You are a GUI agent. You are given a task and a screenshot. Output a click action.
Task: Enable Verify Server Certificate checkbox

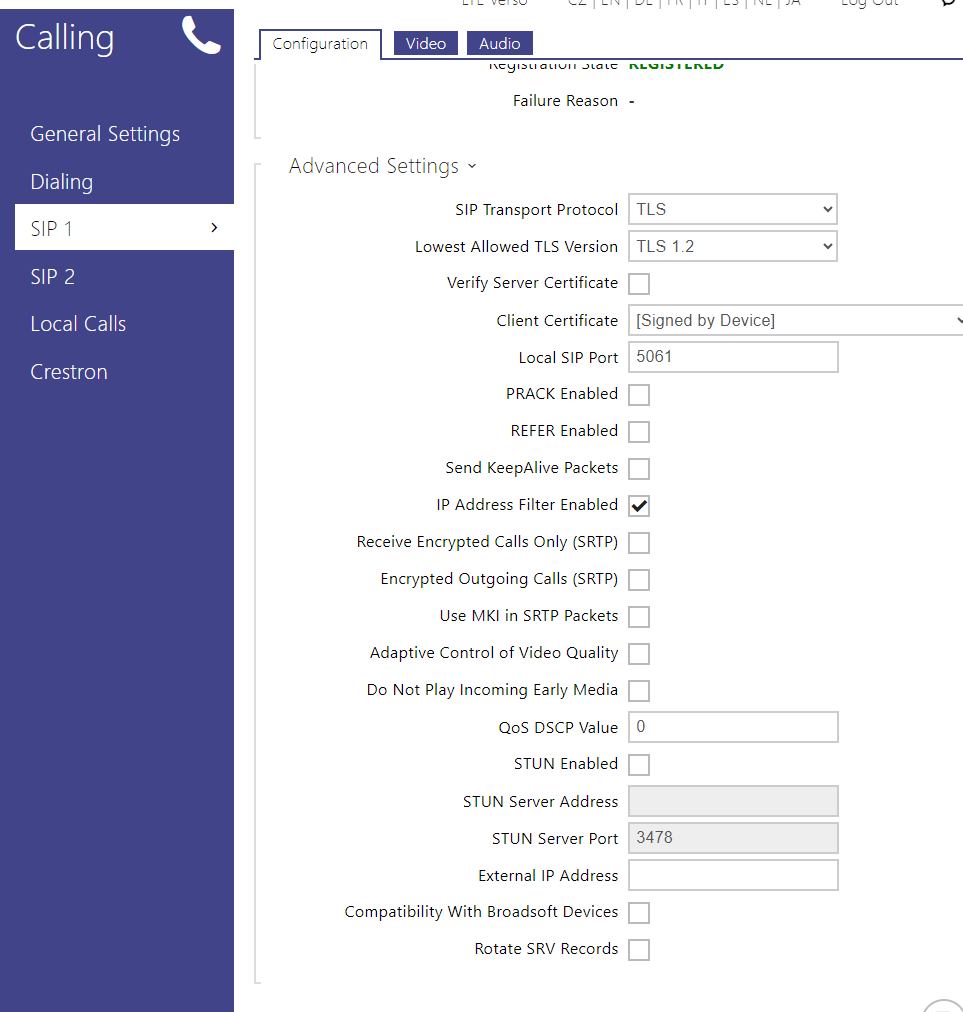coord(639,284)
